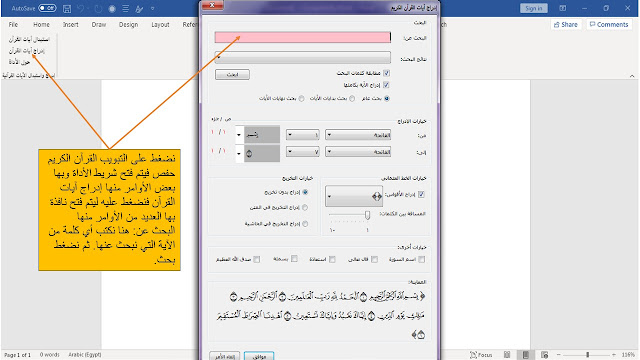
Task: Enable Focus mode in status bar
Action: pos(481,355)
